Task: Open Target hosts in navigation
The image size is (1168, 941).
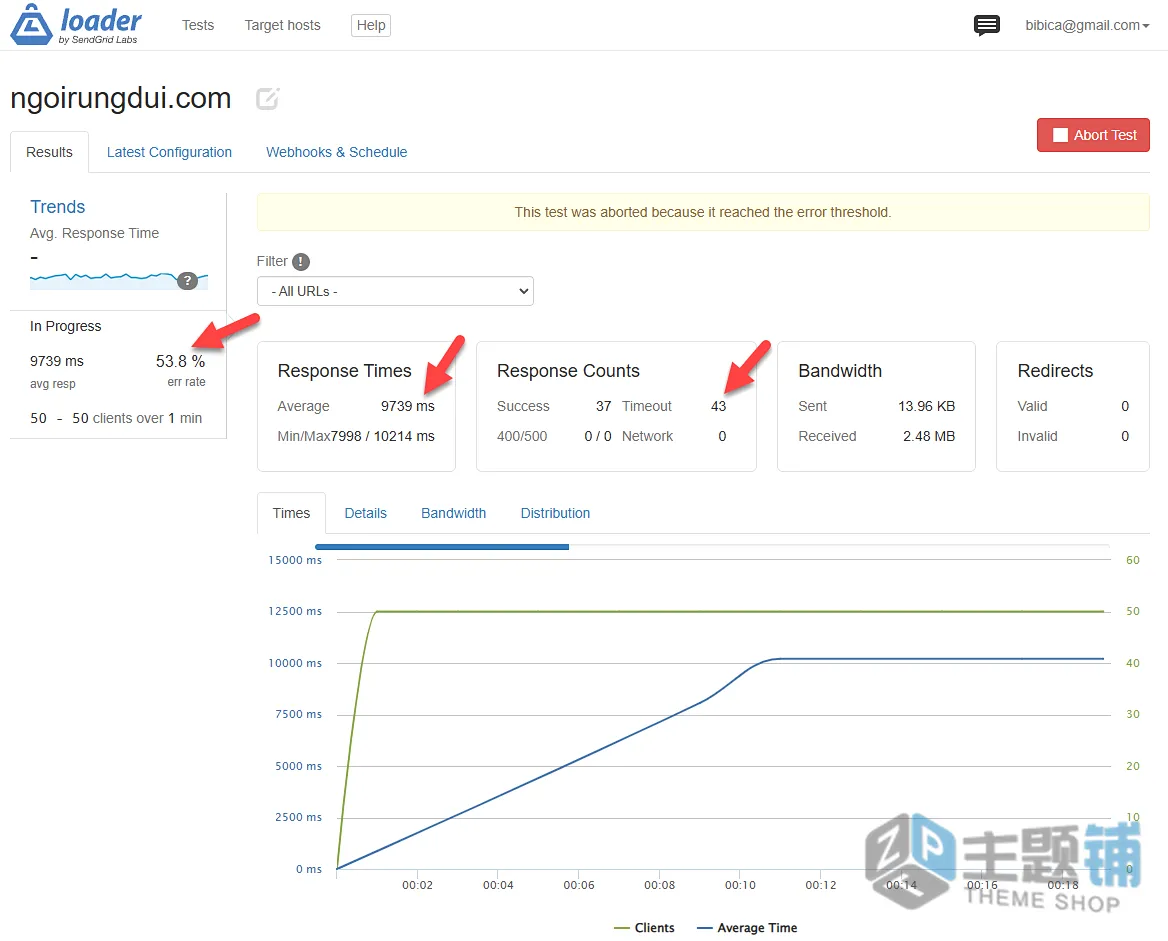Action: pos(282,25)
